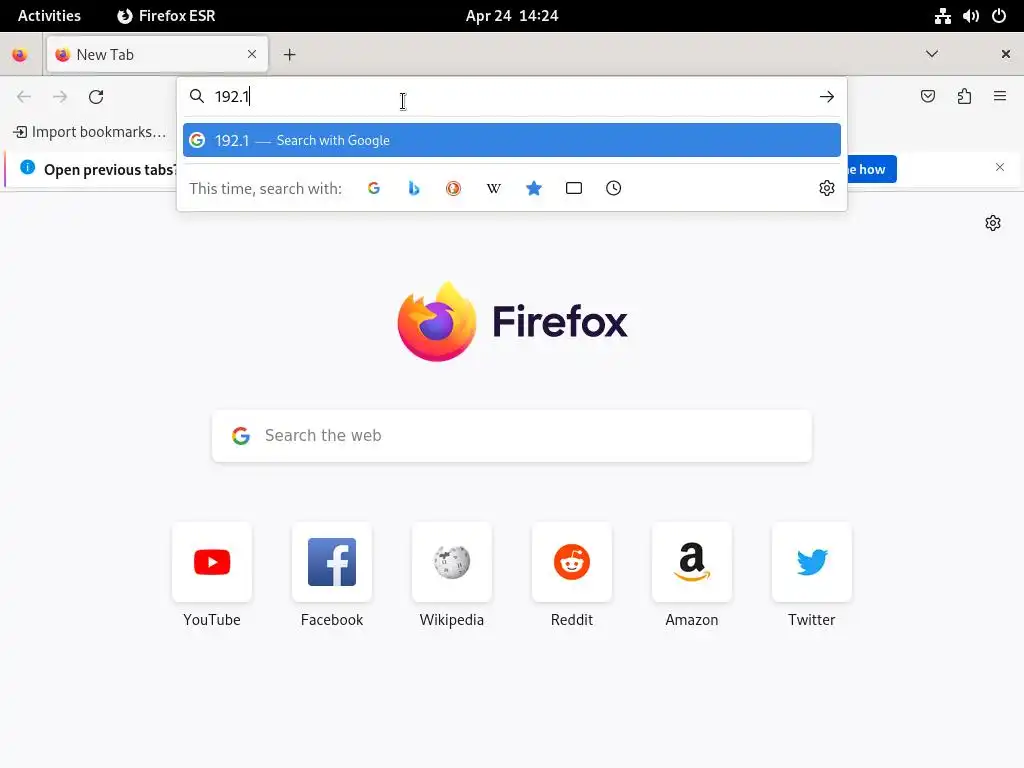
Task: Open a new tab with plus button
Action: [290, 55]
